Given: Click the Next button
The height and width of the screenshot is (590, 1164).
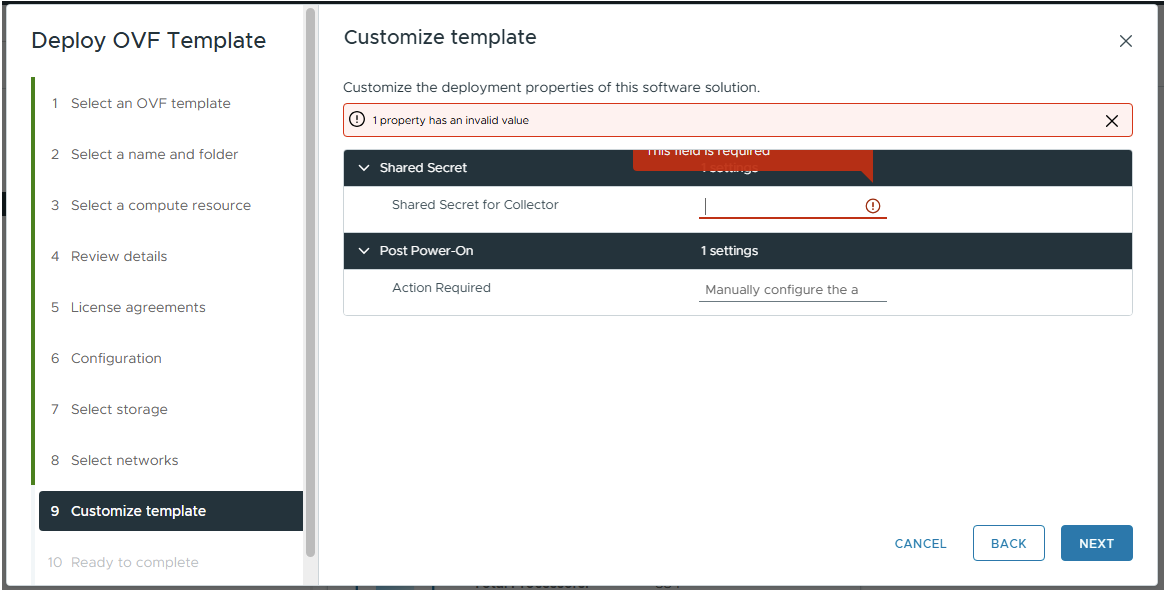Looking at the screenshot, I should pyautogui.click(x=1096, y=543).
